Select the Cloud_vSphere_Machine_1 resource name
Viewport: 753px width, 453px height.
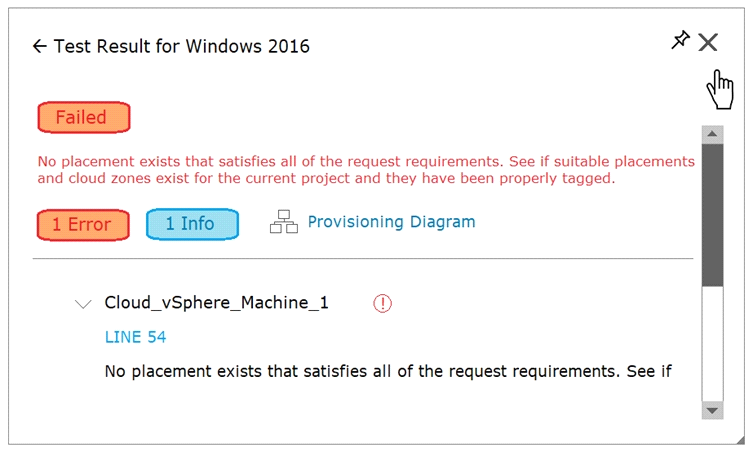(216, 303)
